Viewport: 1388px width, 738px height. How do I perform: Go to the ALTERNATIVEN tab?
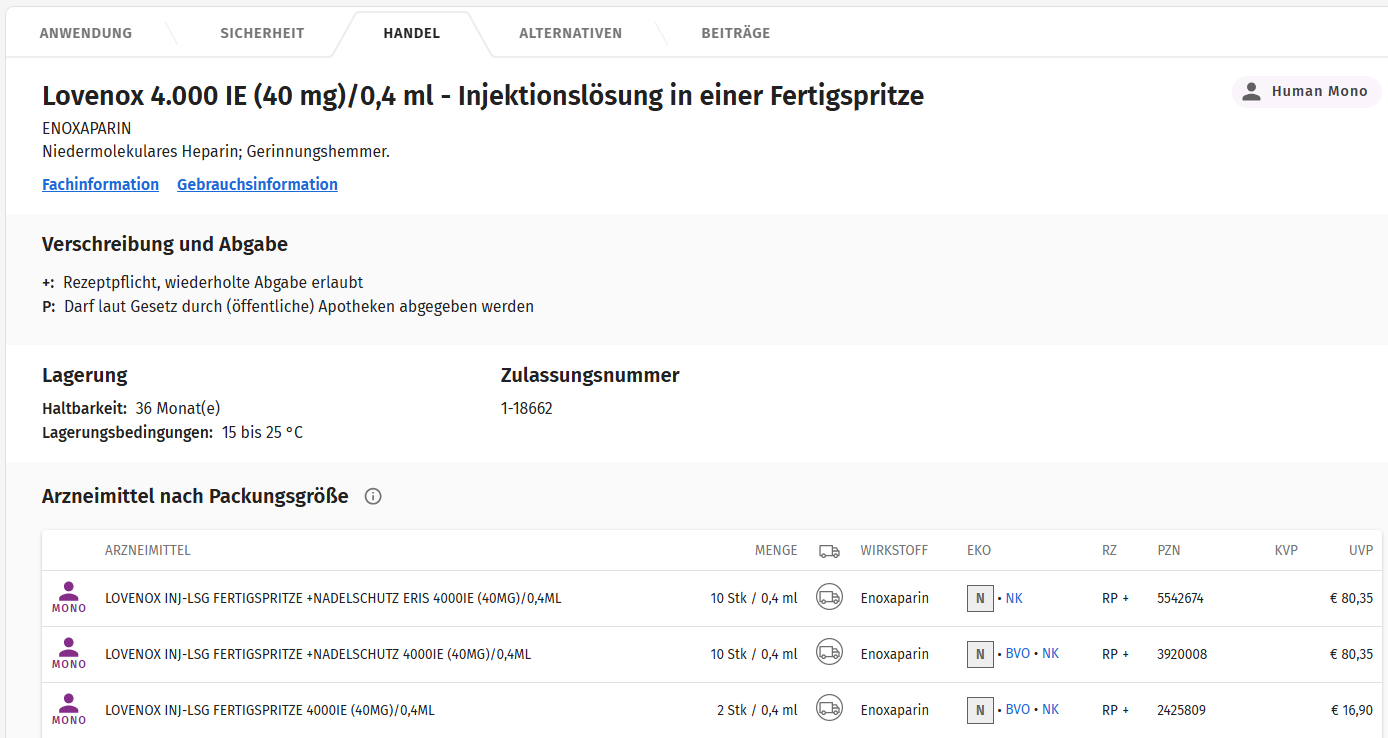[x=570, y=33]
